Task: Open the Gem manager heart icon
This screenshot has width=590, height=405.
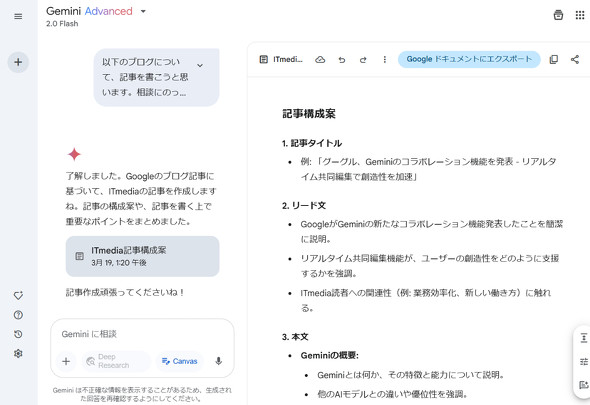Action: (18, 295)
